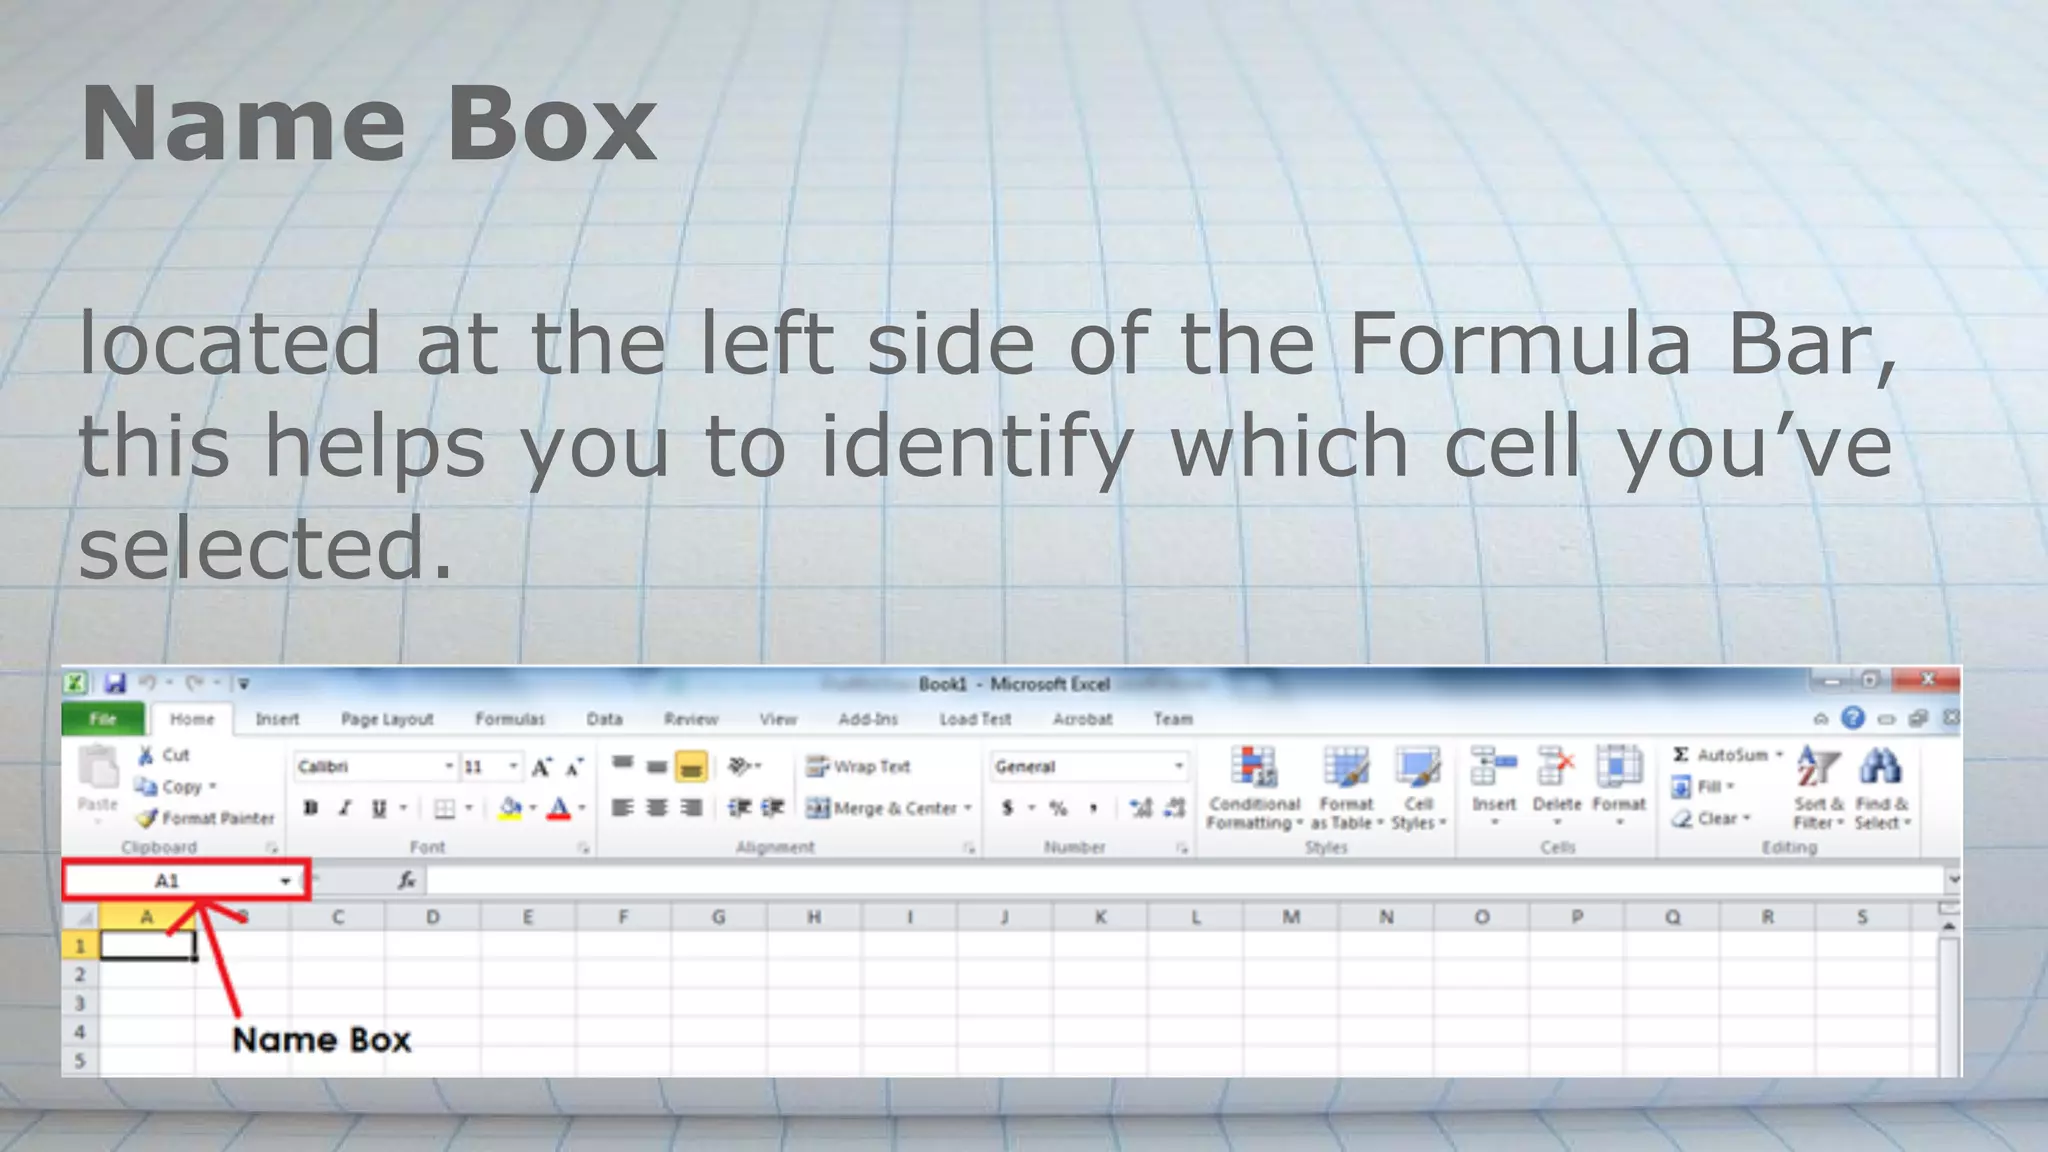Increase font size with Grow Font icon
Screen dimensions: 2048x1152
541,767
